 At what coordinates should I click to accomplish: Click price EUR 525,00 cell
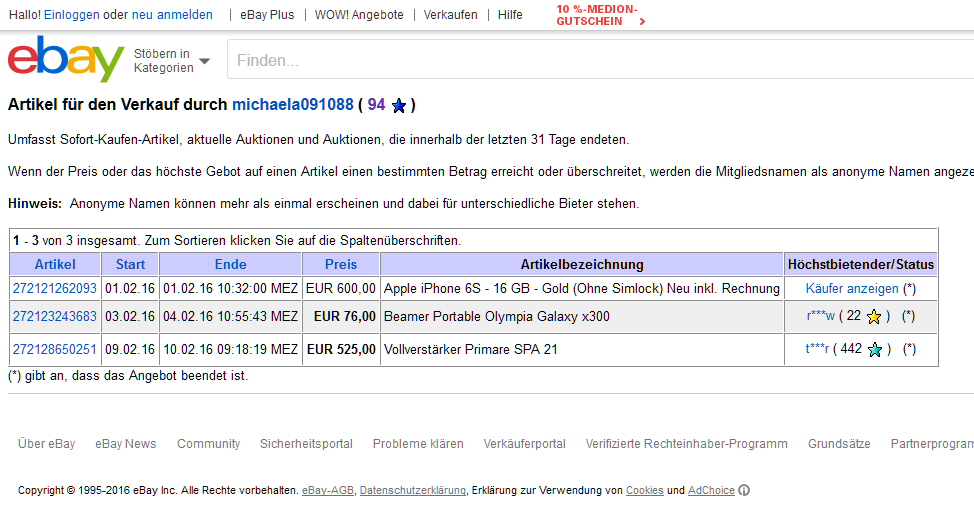pyautogui.click(x=342, y=349)
